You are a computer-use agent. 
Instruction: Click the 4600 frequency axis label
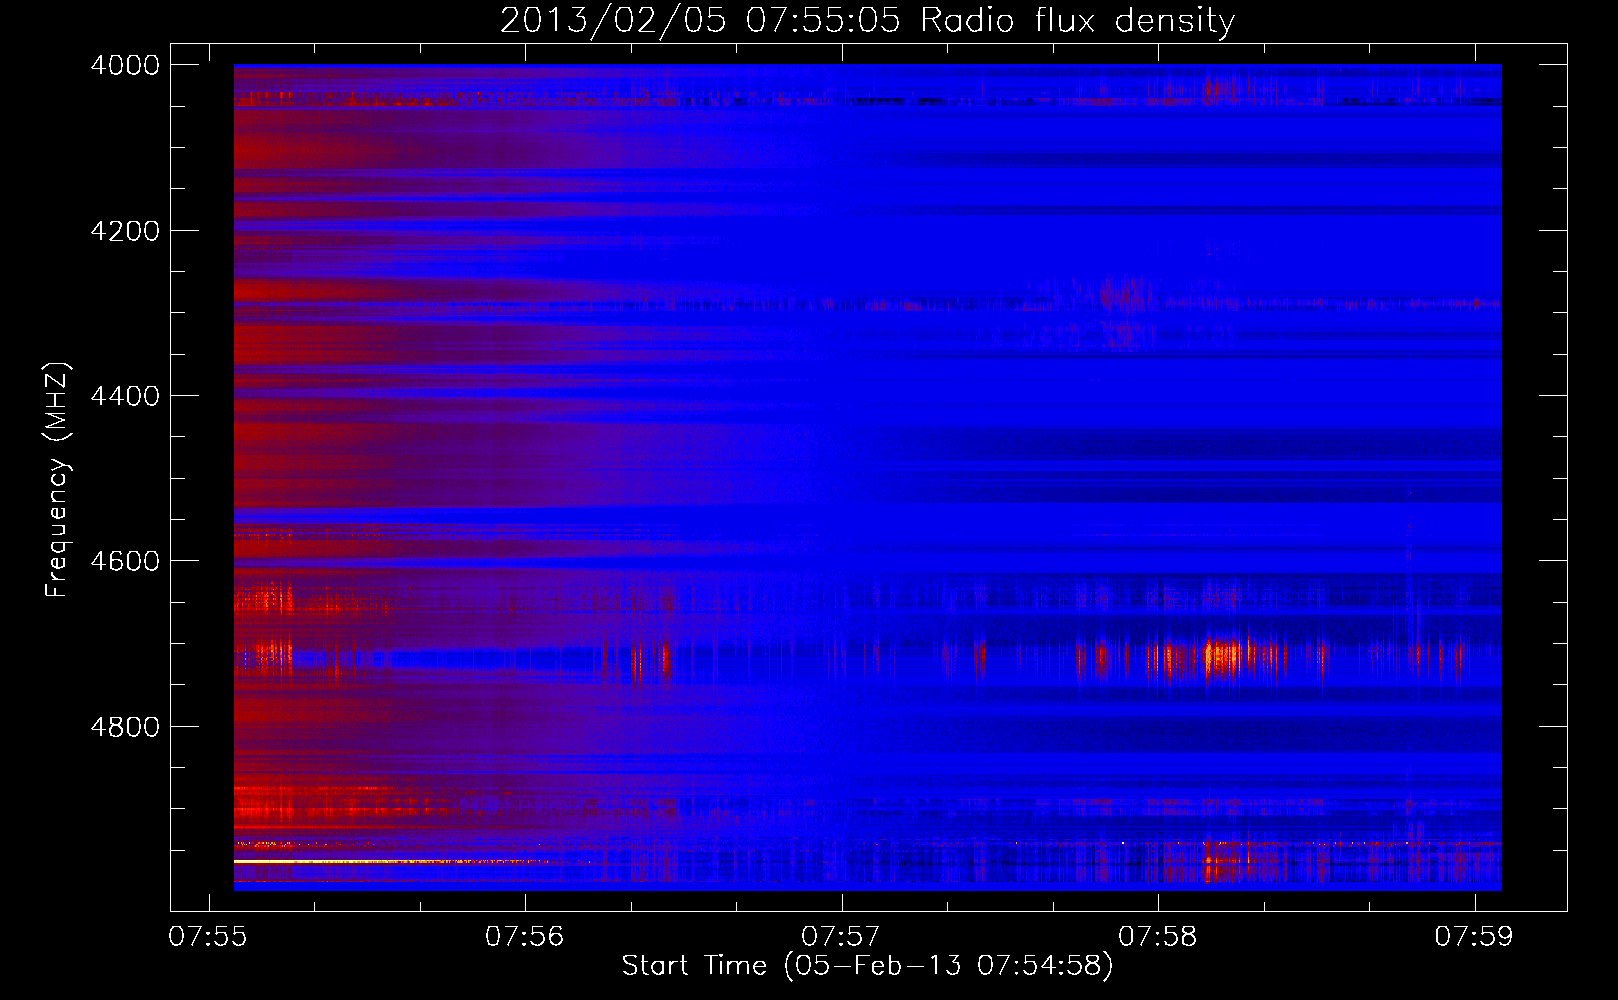pos(125,561)
